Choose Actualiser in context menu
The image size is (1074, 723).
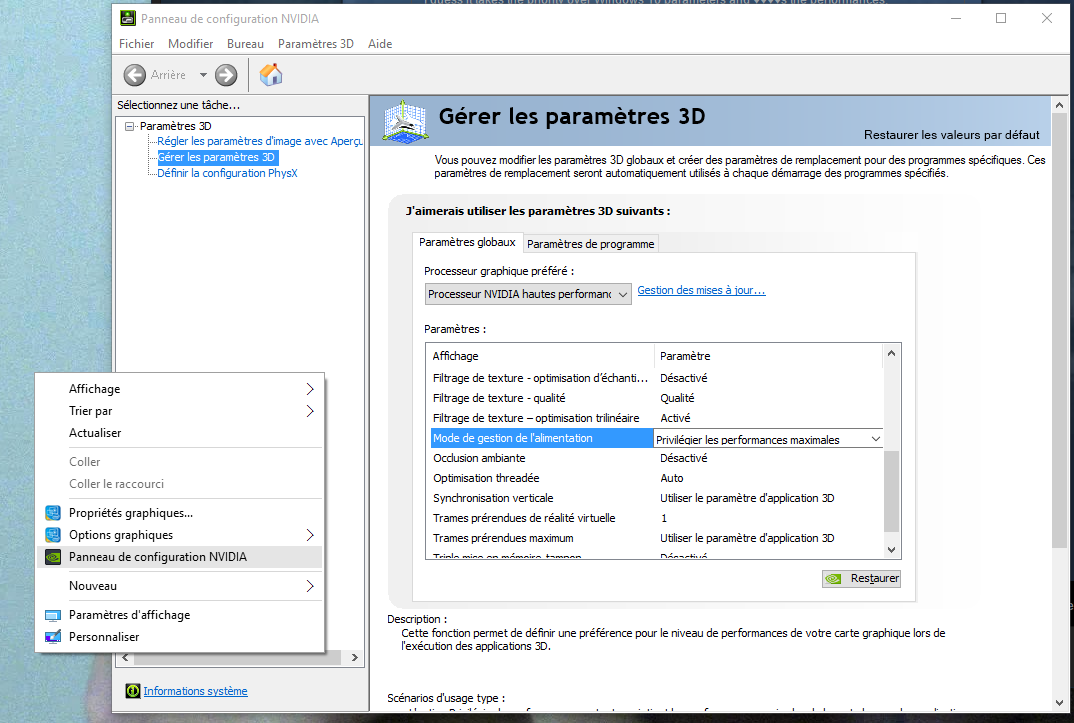179,433
